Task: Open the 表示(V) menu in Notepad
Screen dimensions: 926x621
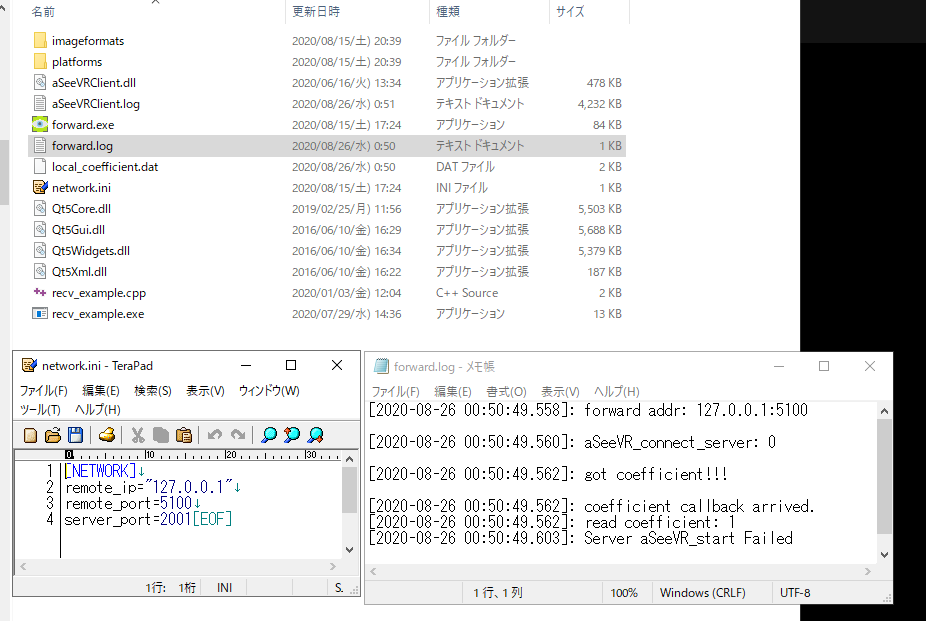Action: pos(560,392)
